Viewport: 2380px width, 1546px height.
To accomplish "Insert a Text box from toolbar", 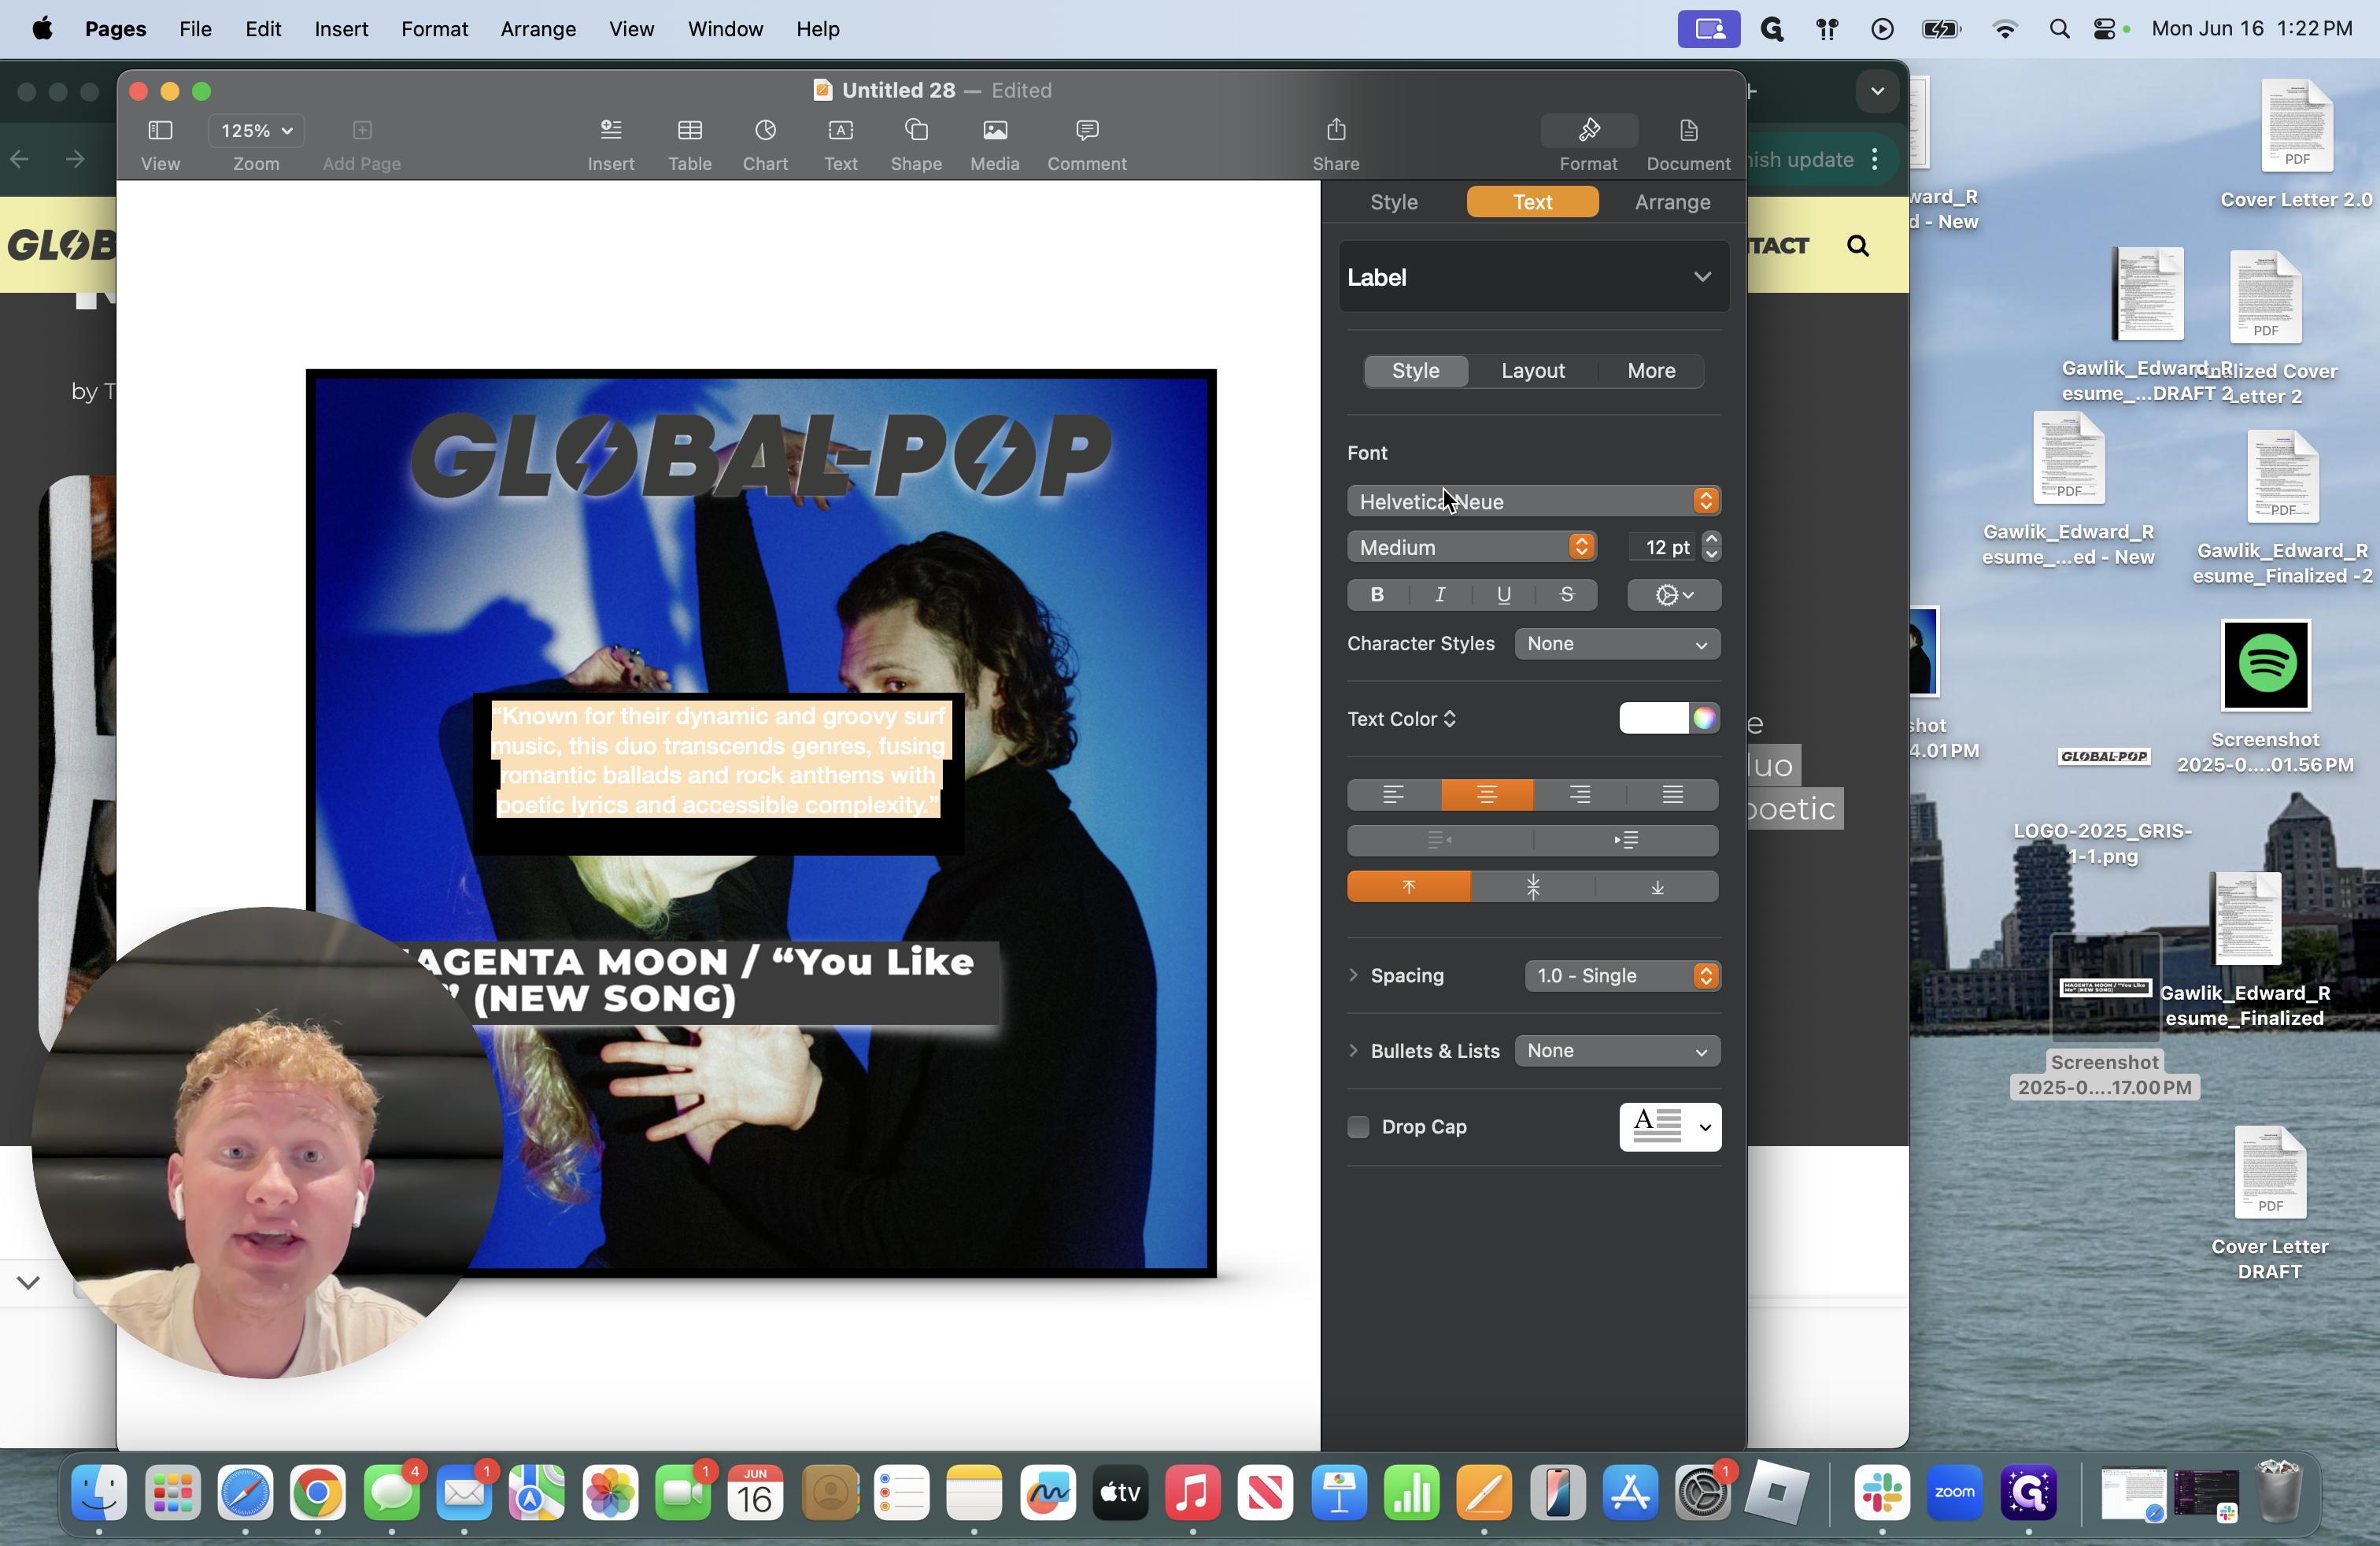I will [x=841, y=130].
